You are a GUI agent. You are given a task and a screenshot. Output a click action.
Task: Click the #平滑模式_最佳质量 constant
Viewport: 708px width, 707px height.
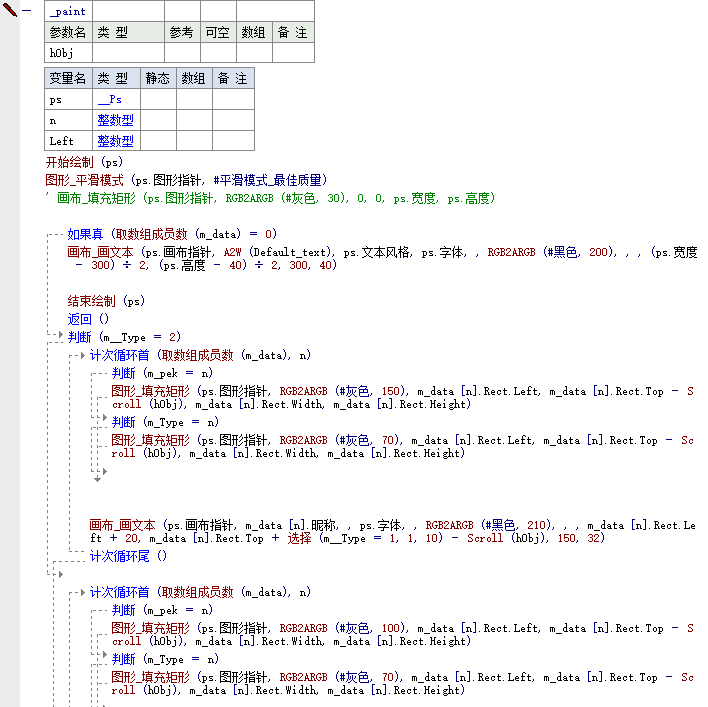[x=267, y=181]
